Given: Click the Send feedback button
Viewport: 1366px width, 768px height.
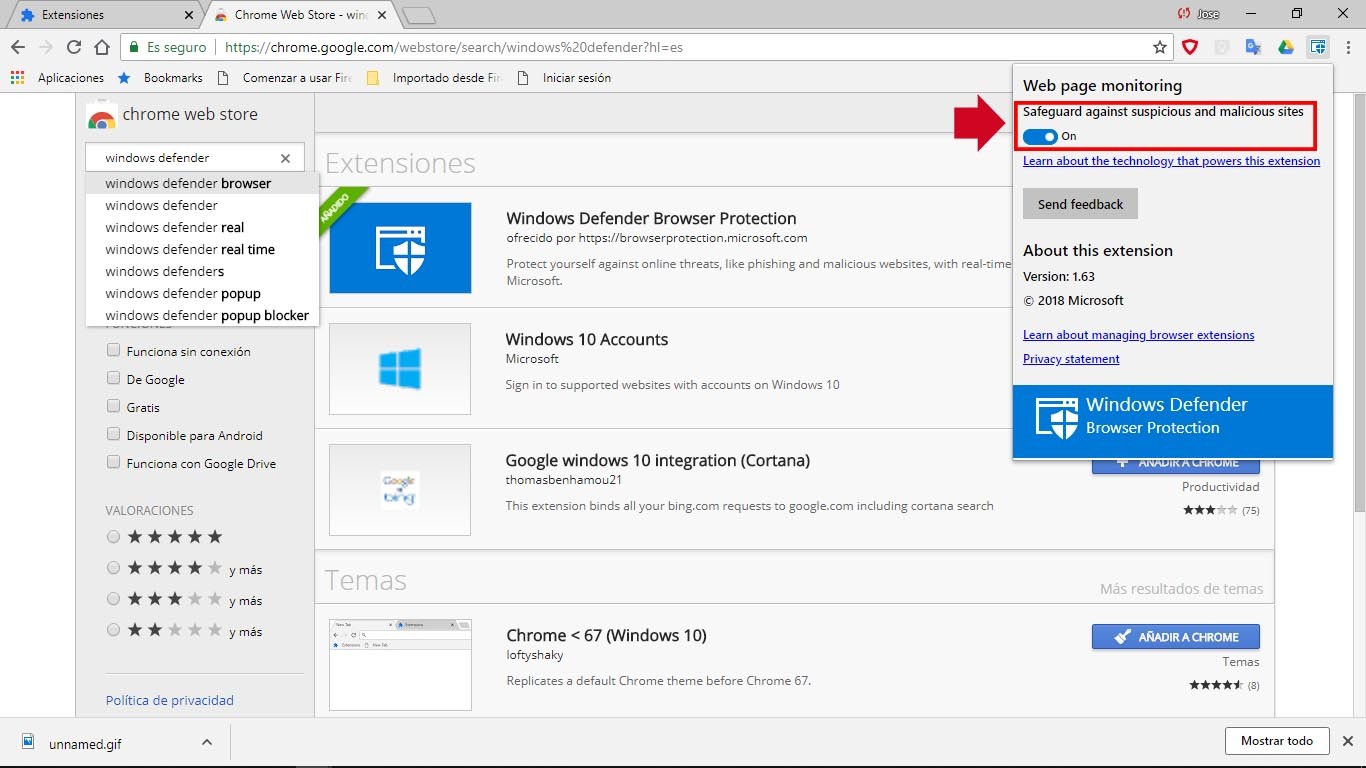Looking at the screenshot, I should click(1080, 203).
